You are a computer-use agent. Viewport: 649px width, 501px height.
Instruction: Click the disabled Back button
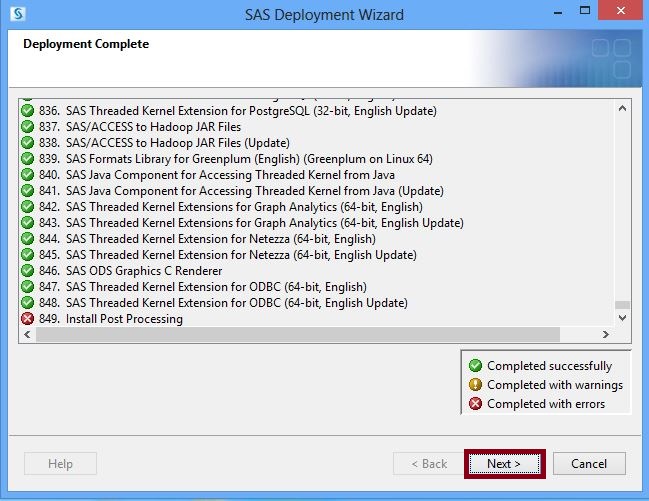[x=429, y=464]
